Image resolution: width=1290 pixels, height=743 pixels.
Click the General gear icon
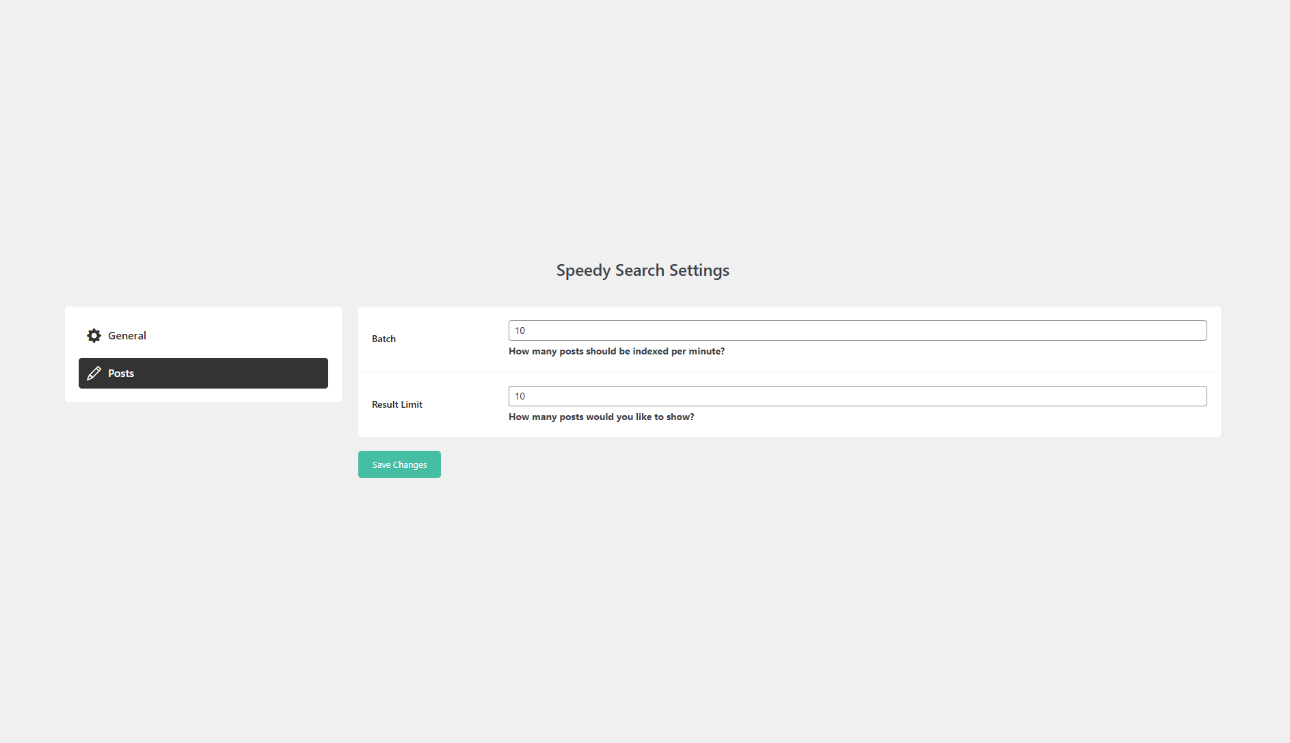(x=94, y=336)
